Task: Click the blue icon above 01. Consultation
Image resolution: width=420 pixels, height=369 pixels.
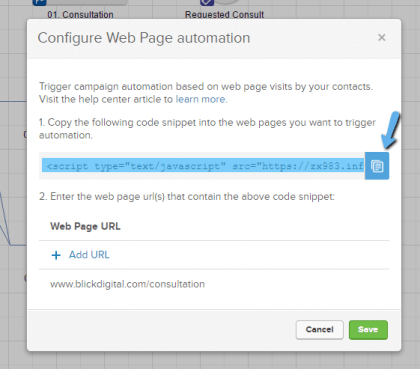Action: (39, 3)
